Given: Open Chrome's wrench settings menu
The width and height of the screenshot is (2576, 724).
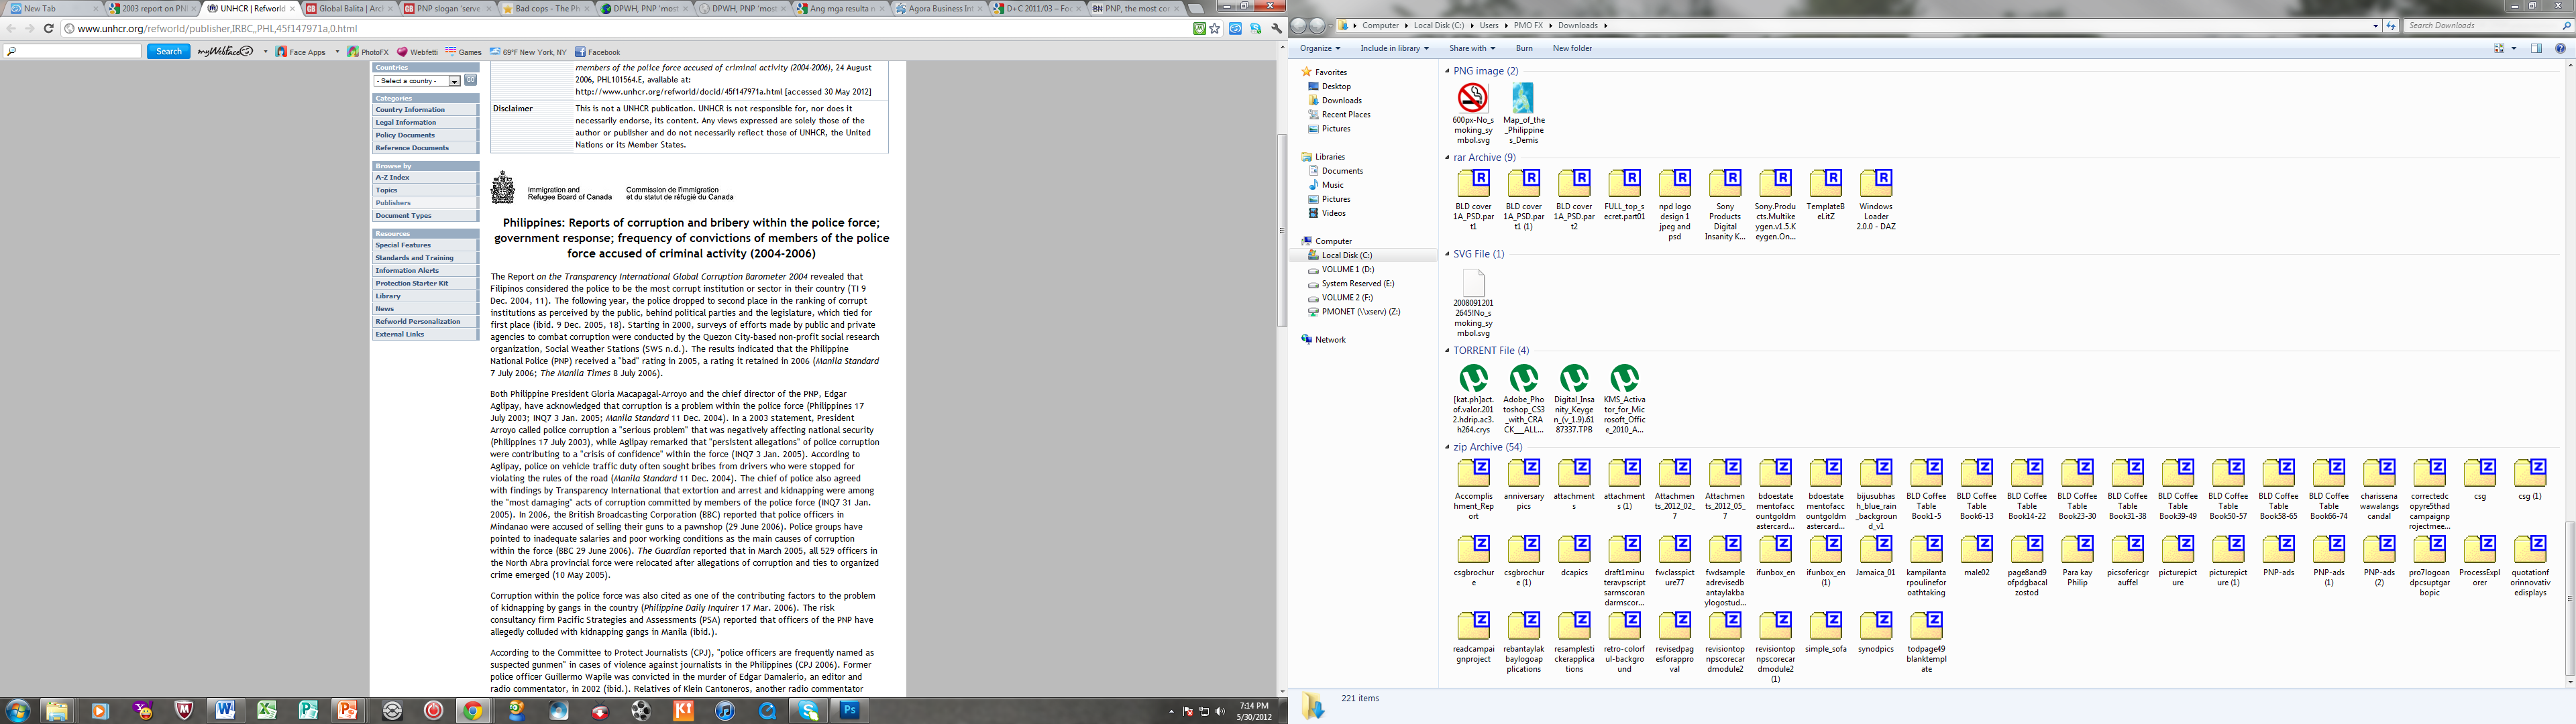Looking at the screenshot, I should click(1277, 29).
